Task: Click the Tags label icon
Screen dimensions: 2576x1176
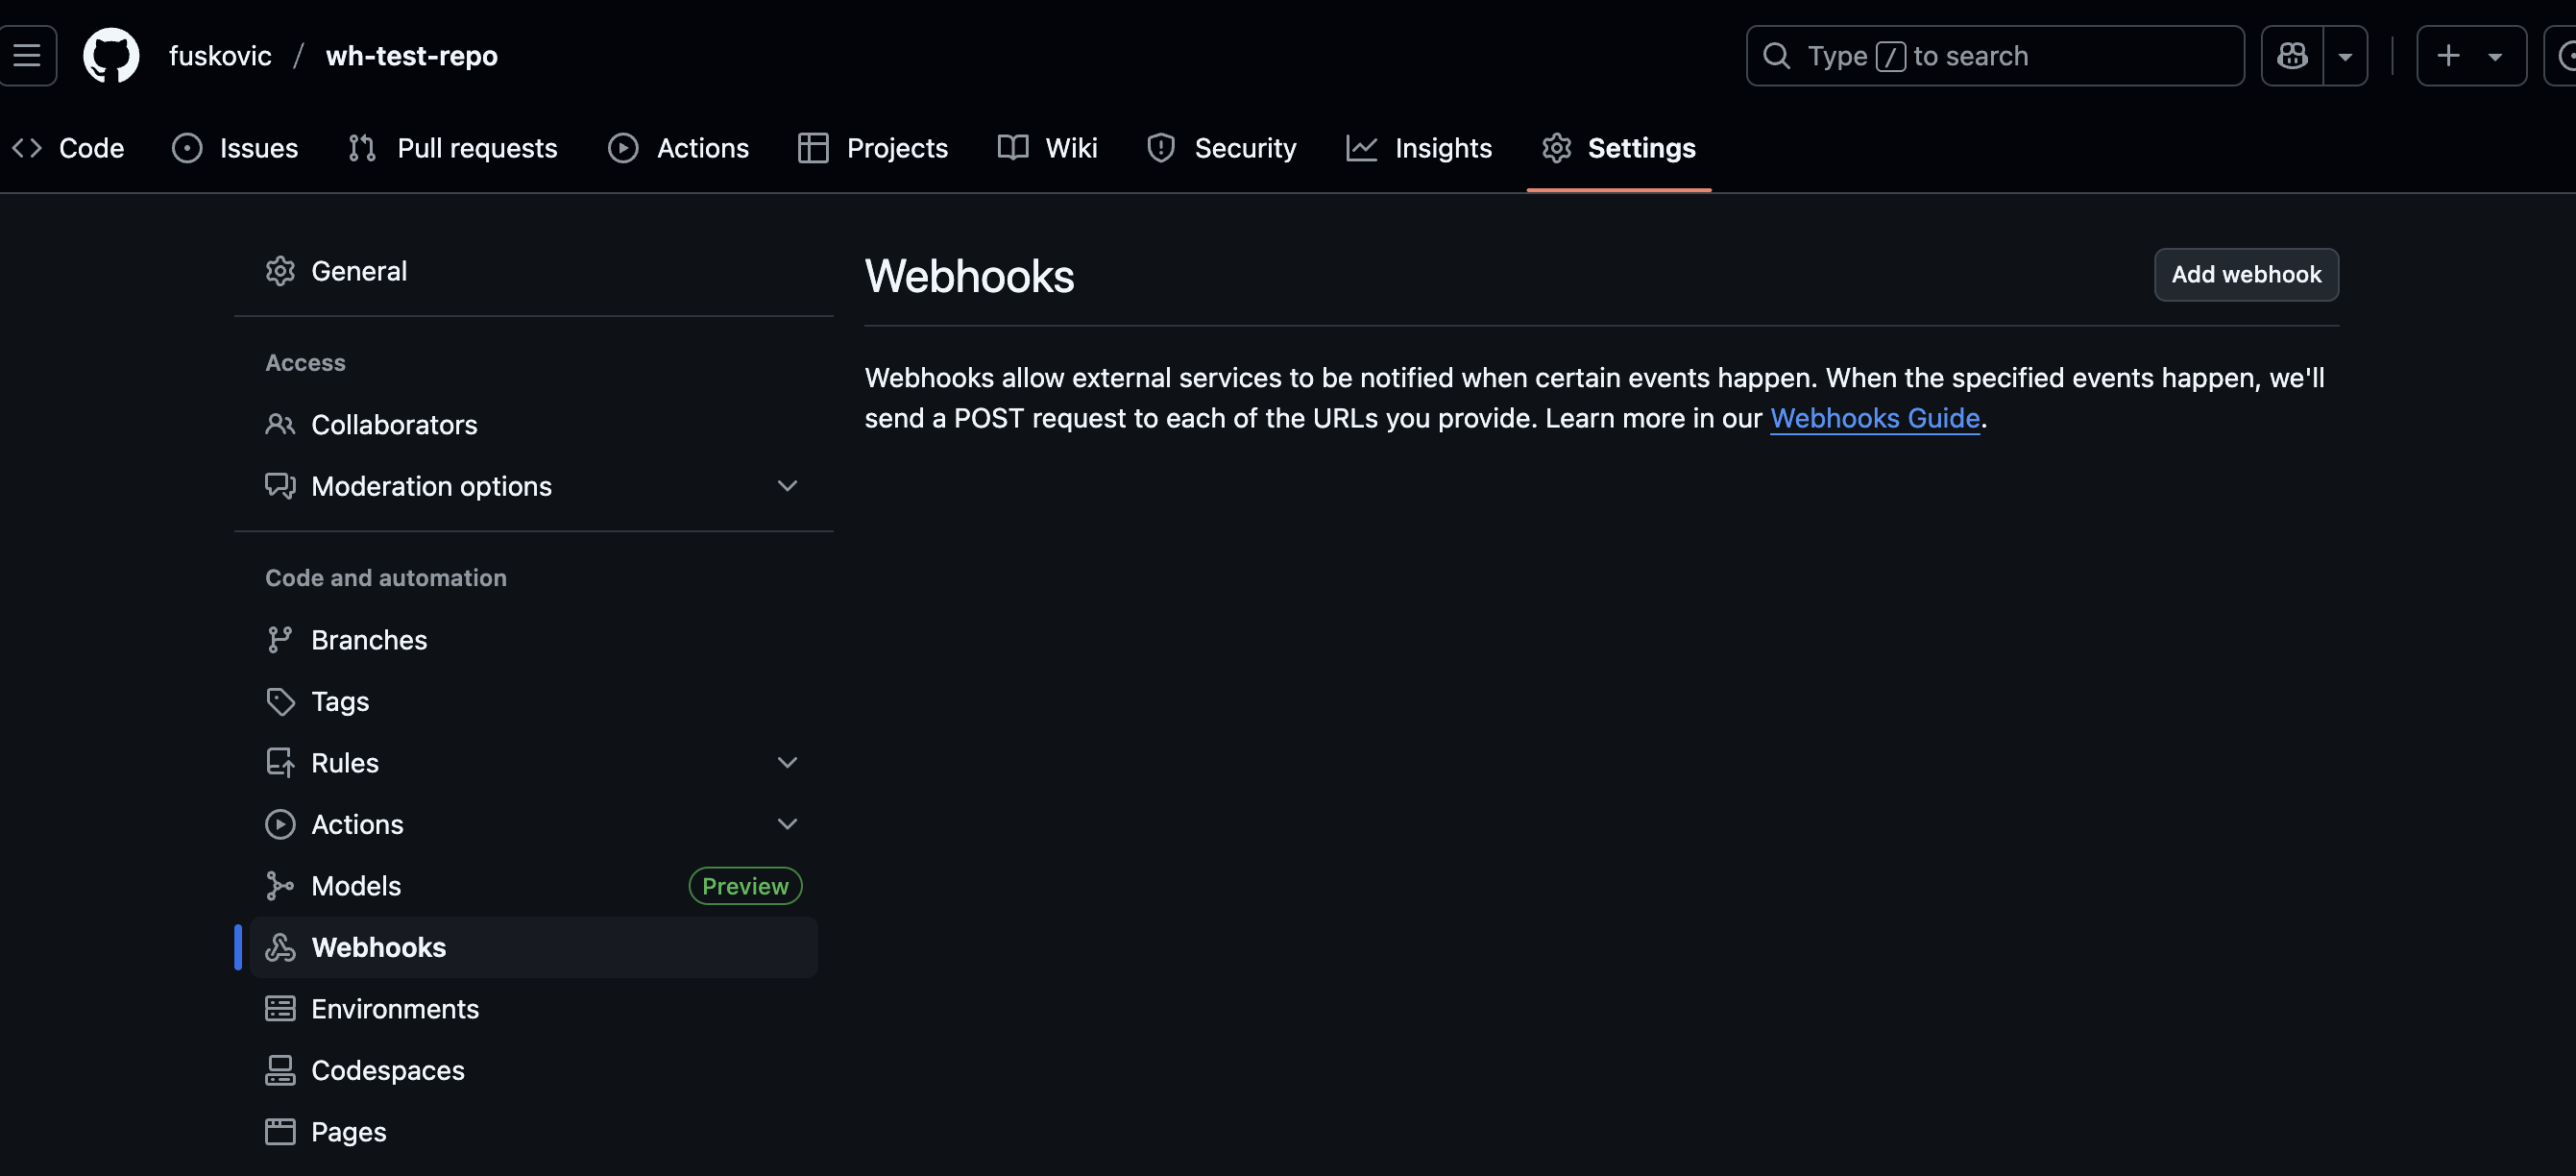Action: tap(280, 701)
